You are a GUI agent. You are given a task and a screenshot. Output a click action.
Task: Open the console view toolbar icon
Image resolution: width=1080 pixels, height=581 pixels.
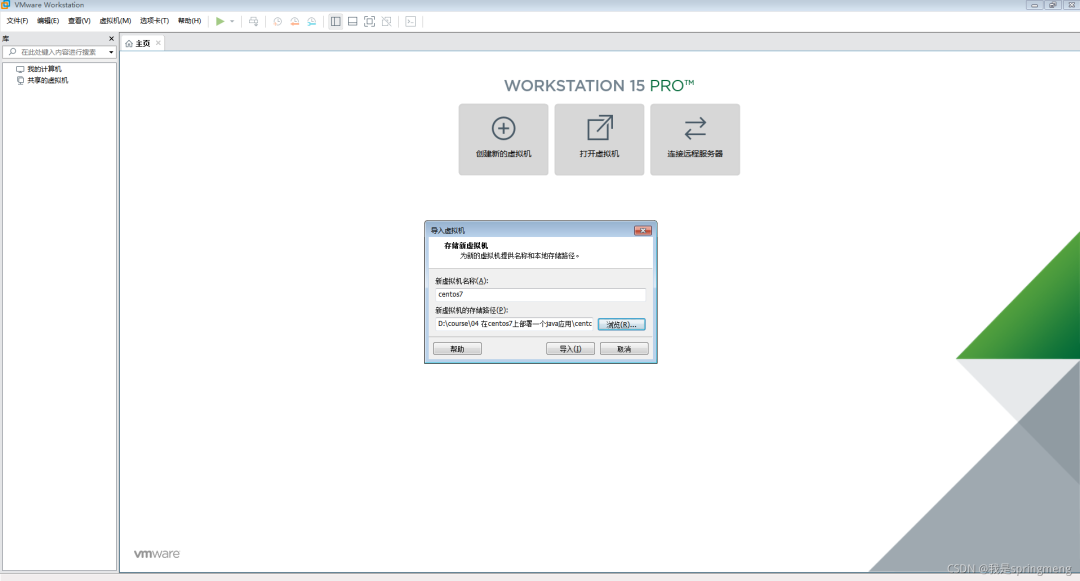click(411, 21)
